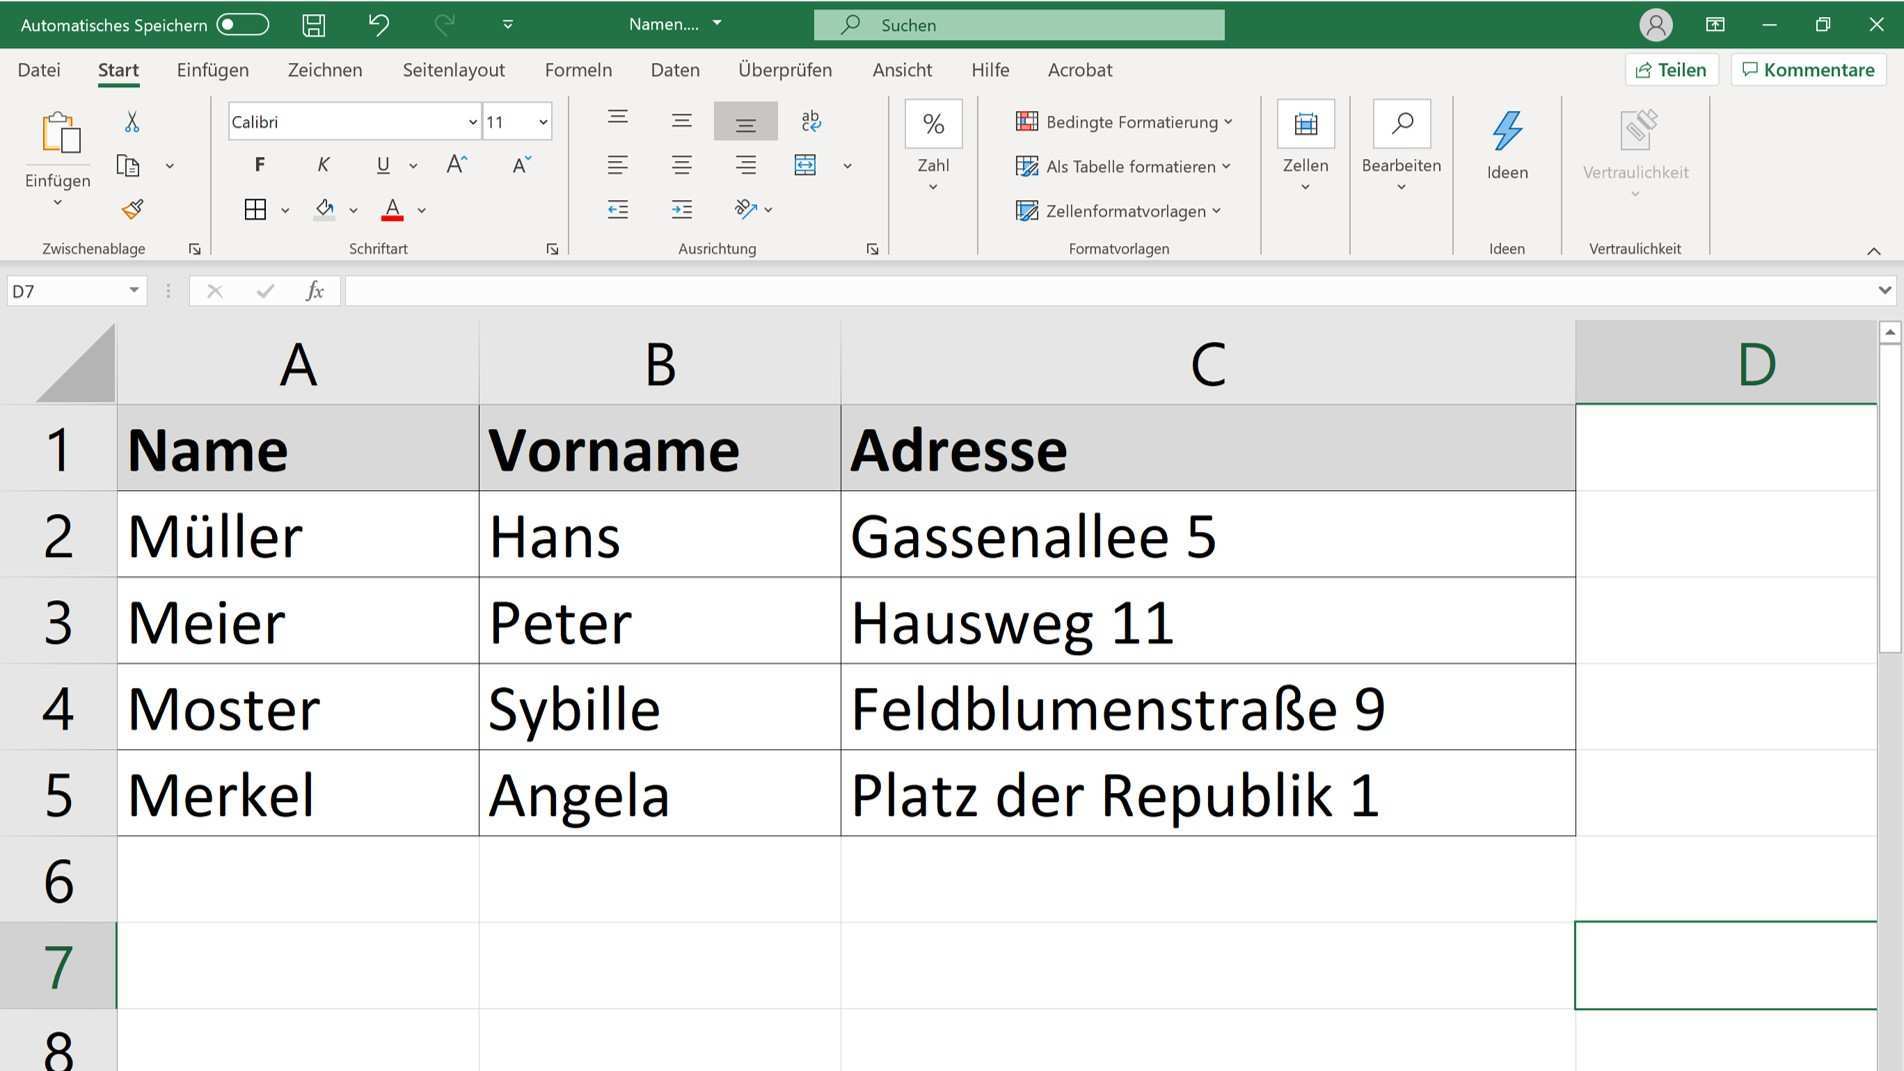Click the Suchen search field
This screenshot has width=1904, height=1071.
tap(1019, 25)
